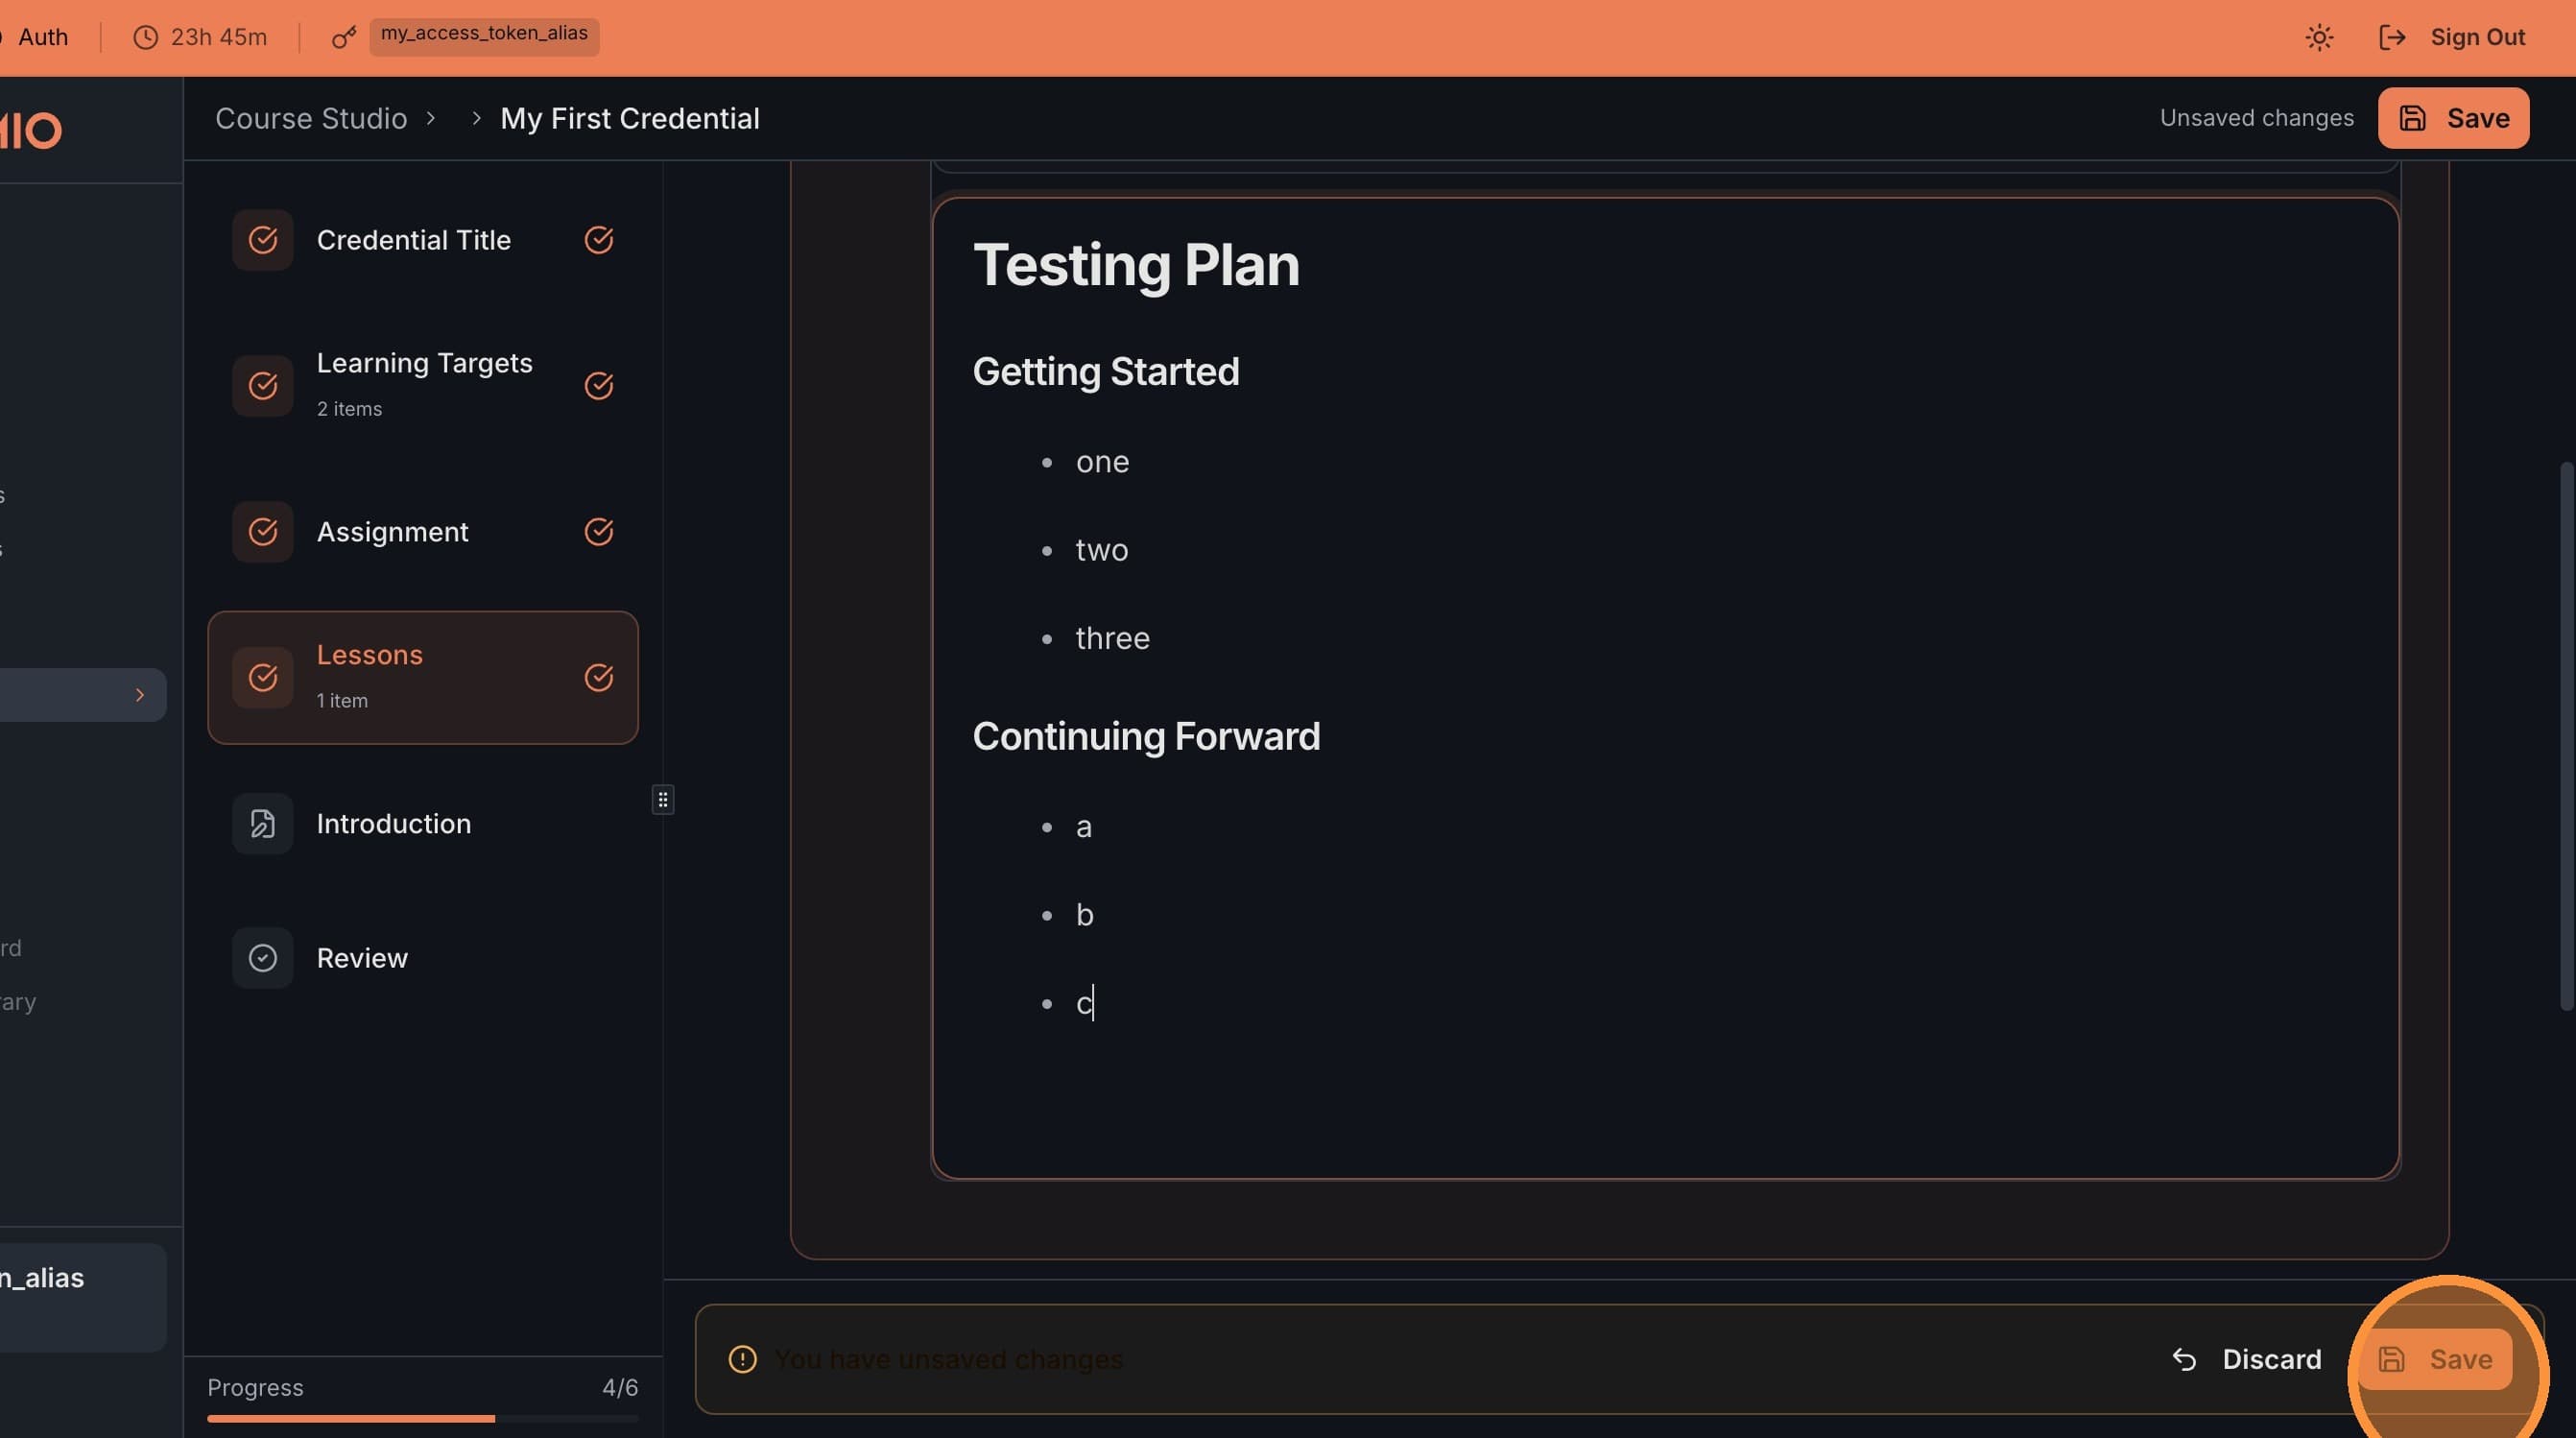Screen dimensions: 2576x1438
Task: Open the Lessons step
Action: tap(422, 677)
